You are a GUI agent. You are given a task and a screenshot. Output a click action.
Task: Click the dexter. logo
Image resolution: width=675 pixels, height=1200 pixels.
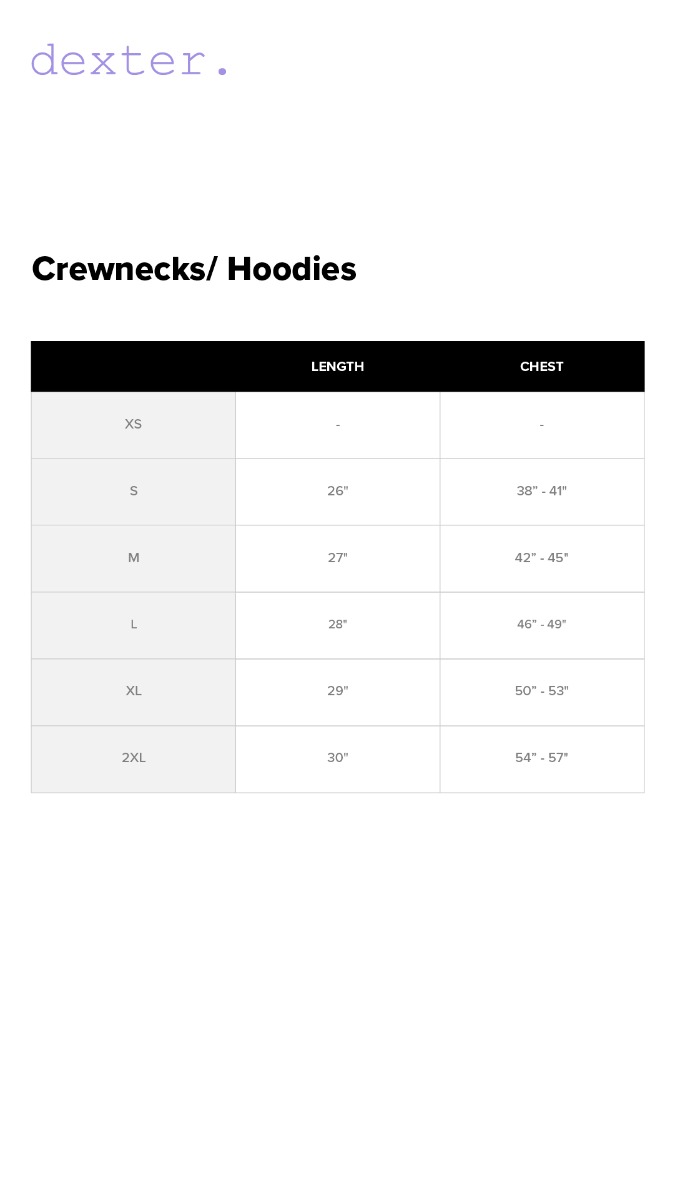130,61
